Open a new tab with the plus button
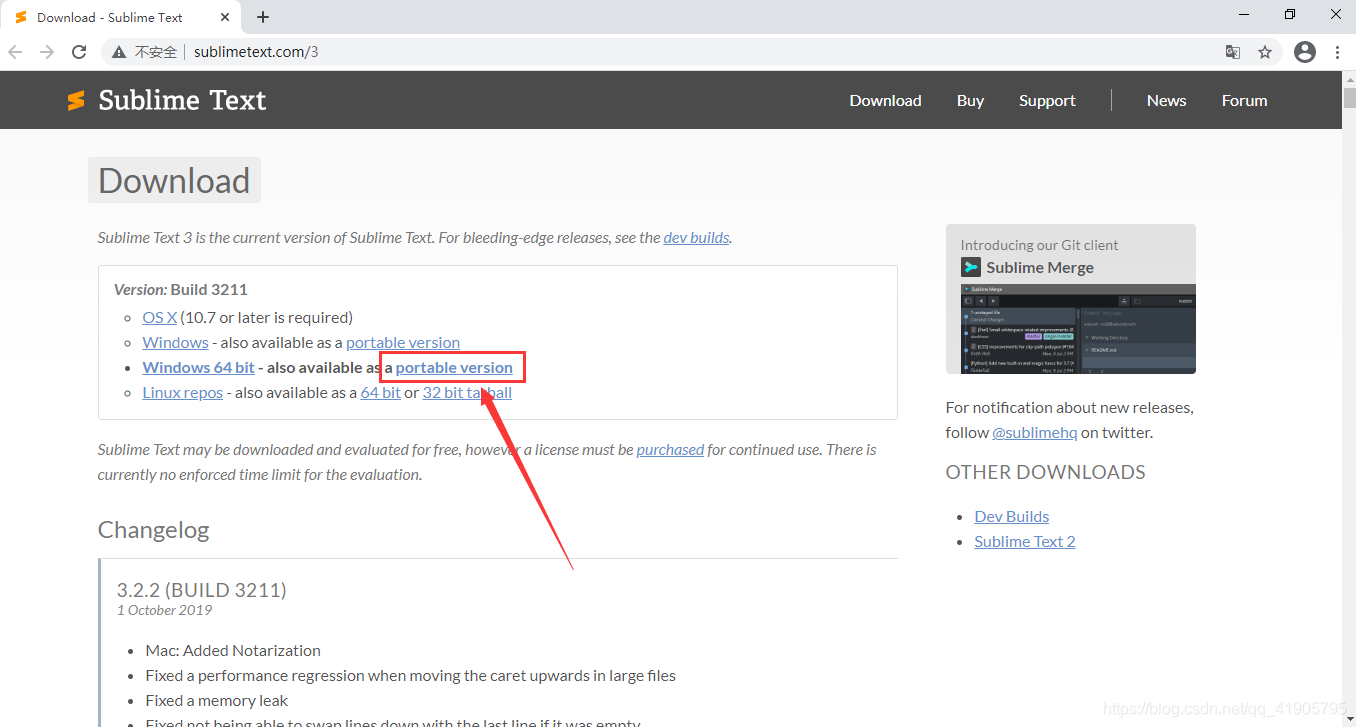Viewport: 1356px width, 727px height. click(x=263, y=17)
